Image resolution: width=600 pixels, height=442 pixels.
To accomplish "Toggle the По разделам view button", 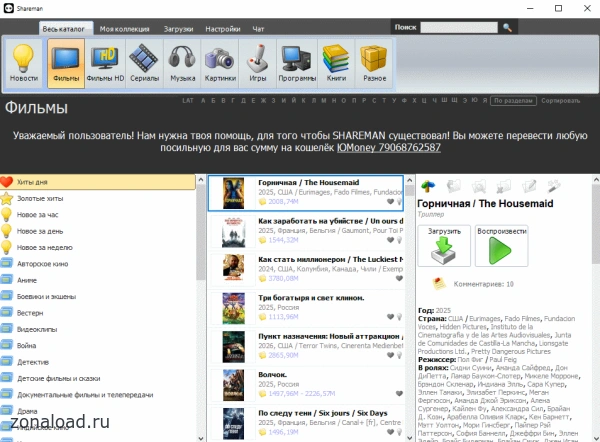I will (513, 101).
